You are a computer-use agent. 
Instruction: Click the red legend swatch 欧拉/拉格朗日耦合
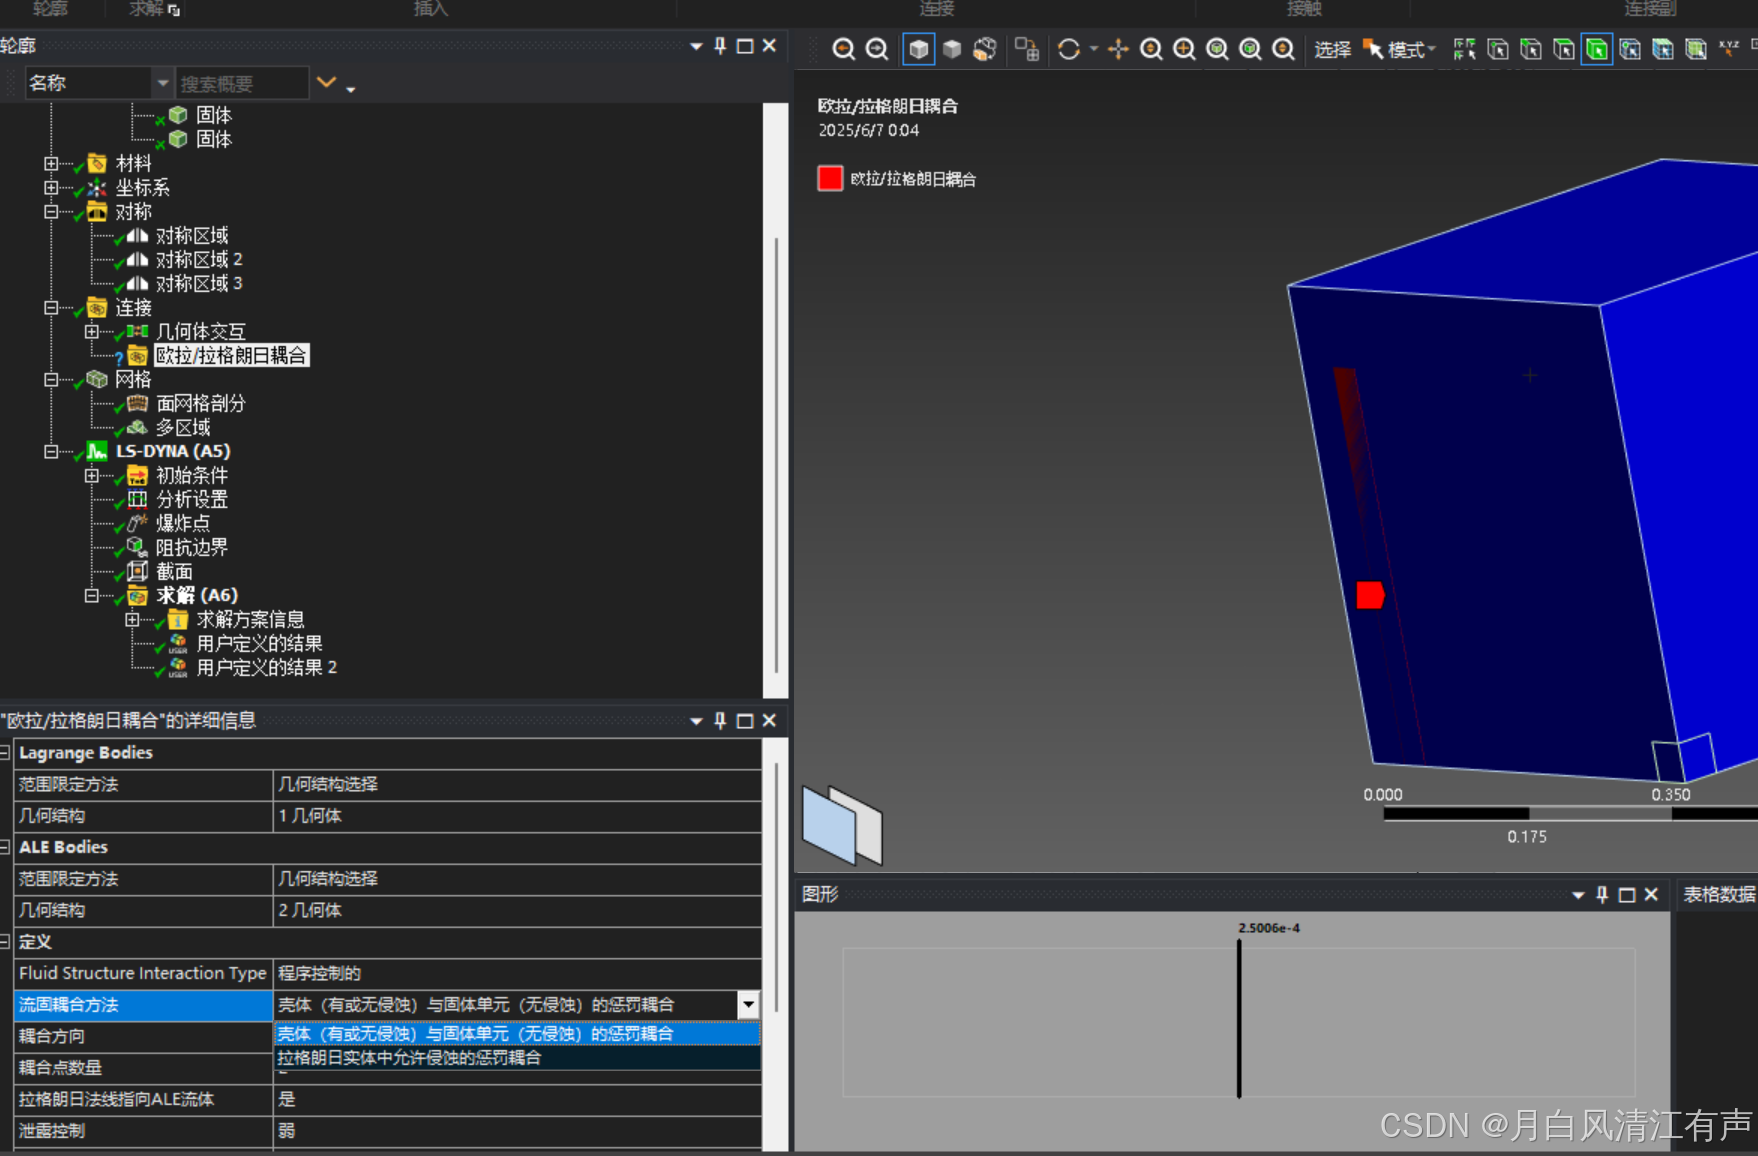coord(830,178)
